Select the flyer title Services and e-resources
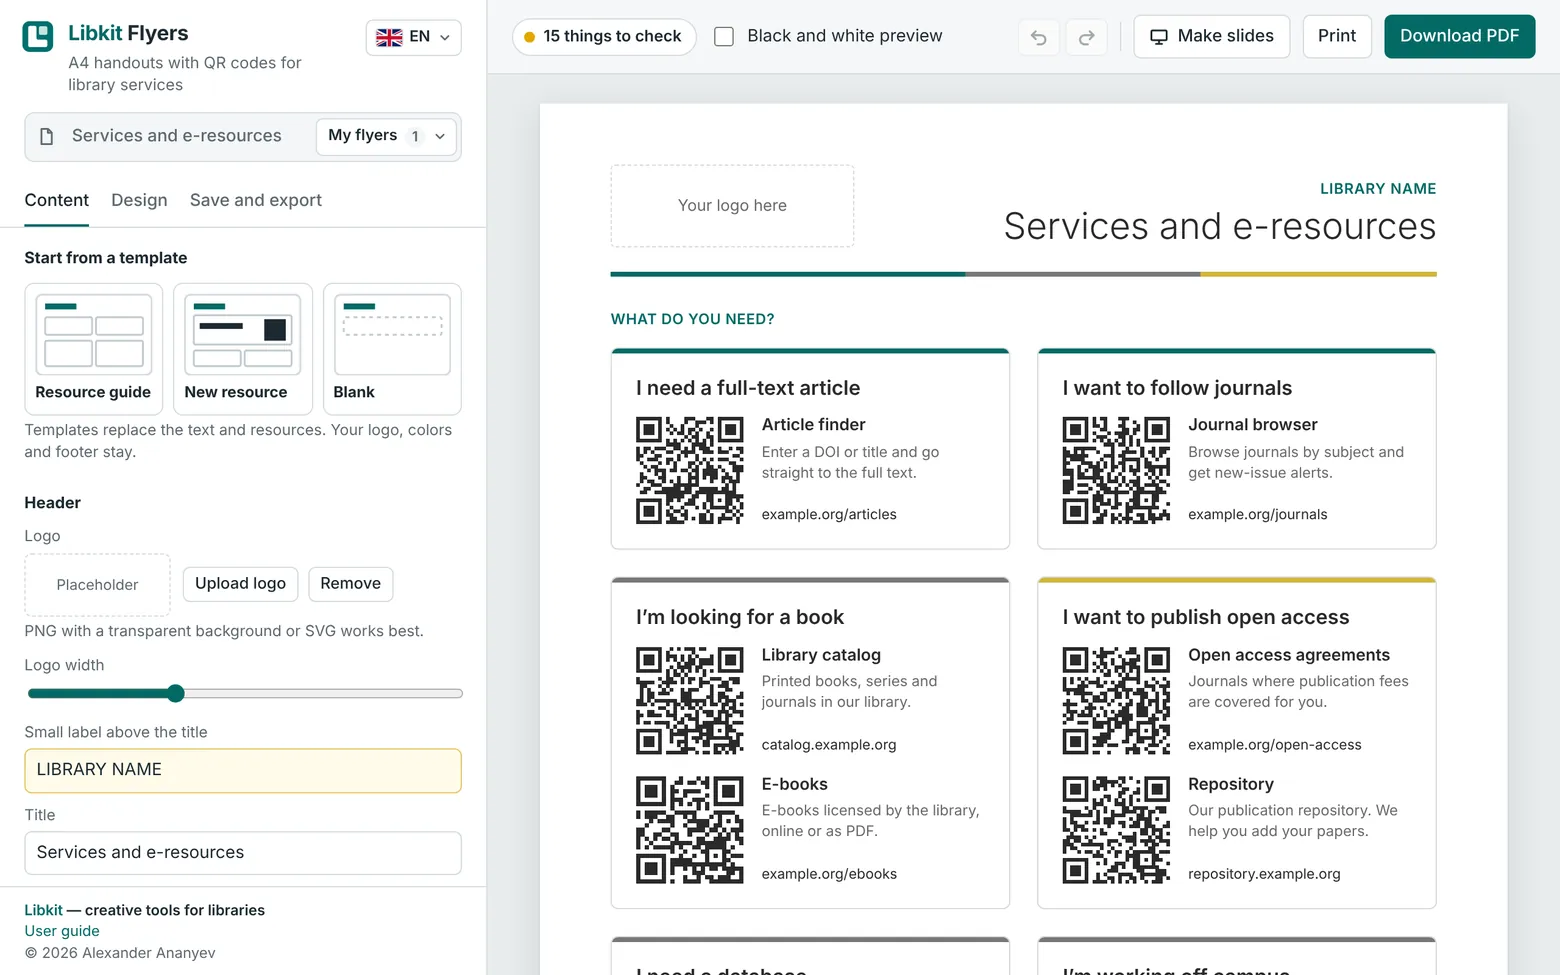The height and width of the screenshot is (975, 1560). [x=1220, y=227]
